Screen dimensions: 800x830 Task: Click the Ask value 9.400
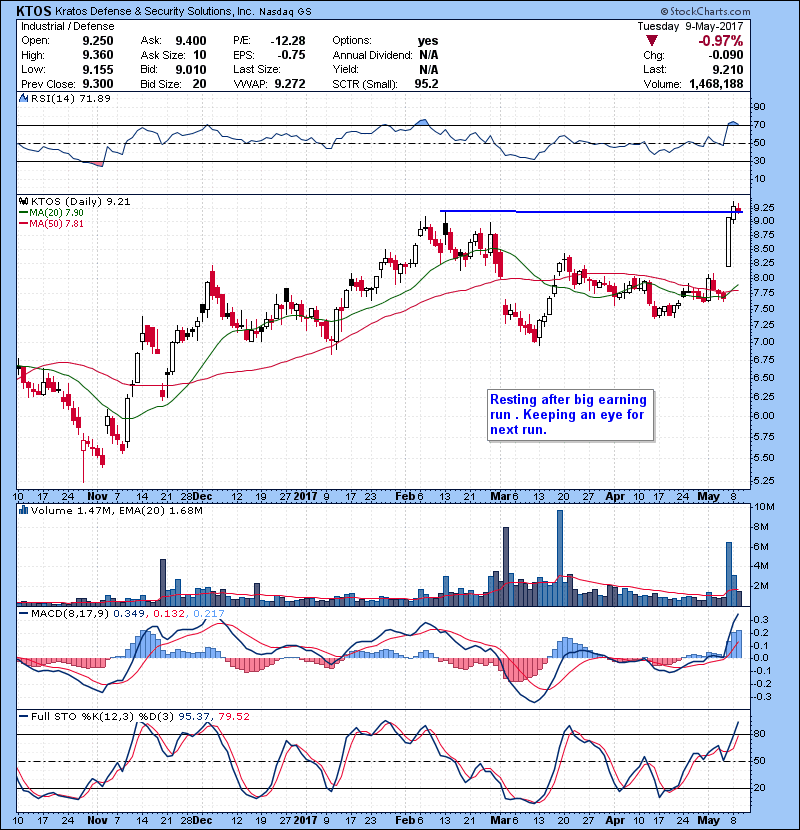coord(191,41)
